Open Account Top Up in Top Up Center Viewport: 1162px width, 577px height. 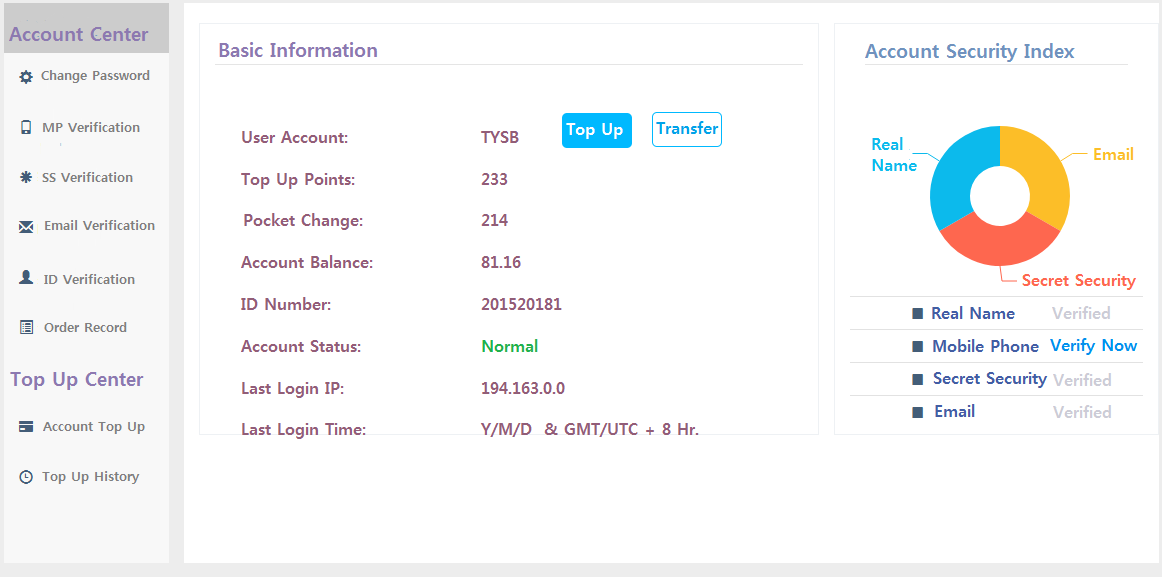[x=94, y=427]
